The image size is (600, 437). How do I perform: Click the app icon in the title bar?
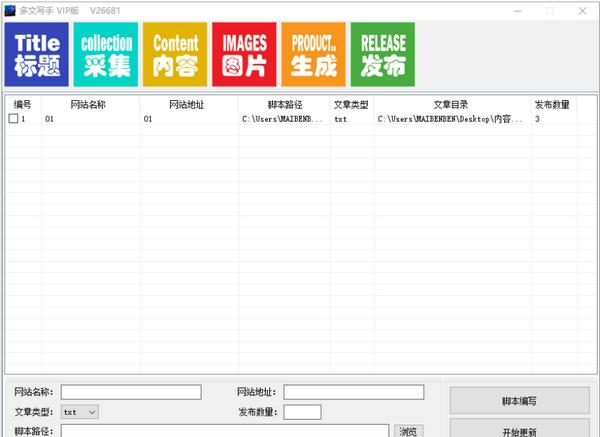click(x=10, y=11)
